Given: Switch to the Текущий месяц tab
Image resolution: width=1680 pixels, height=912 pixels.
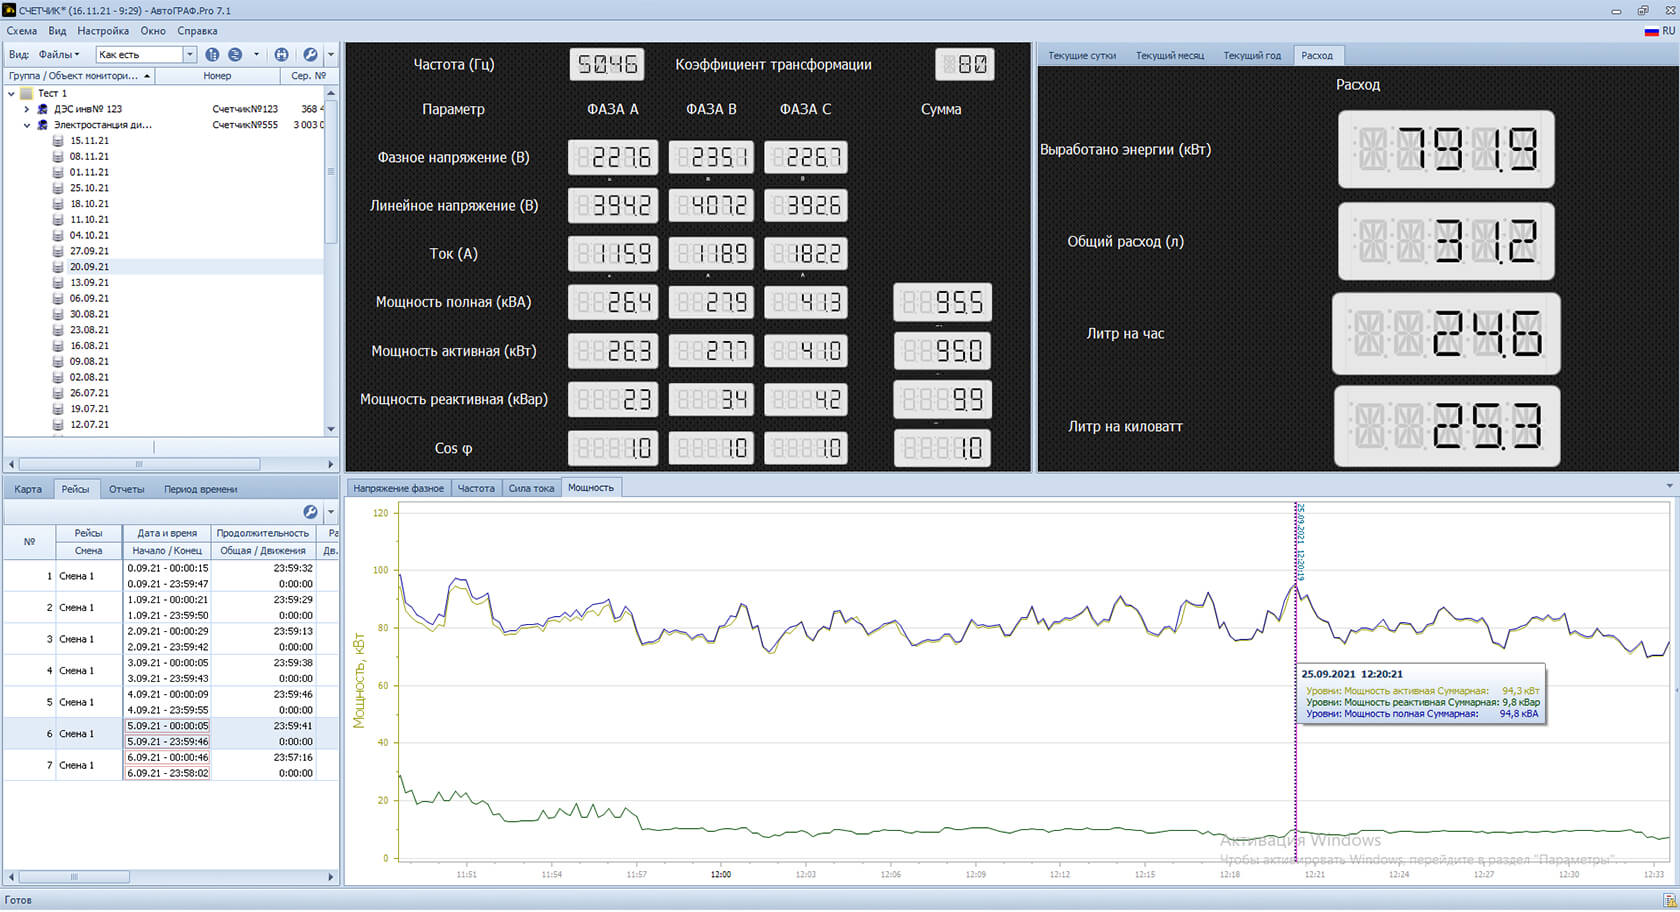Looking at the screenshot, I should pos(1169,55).
